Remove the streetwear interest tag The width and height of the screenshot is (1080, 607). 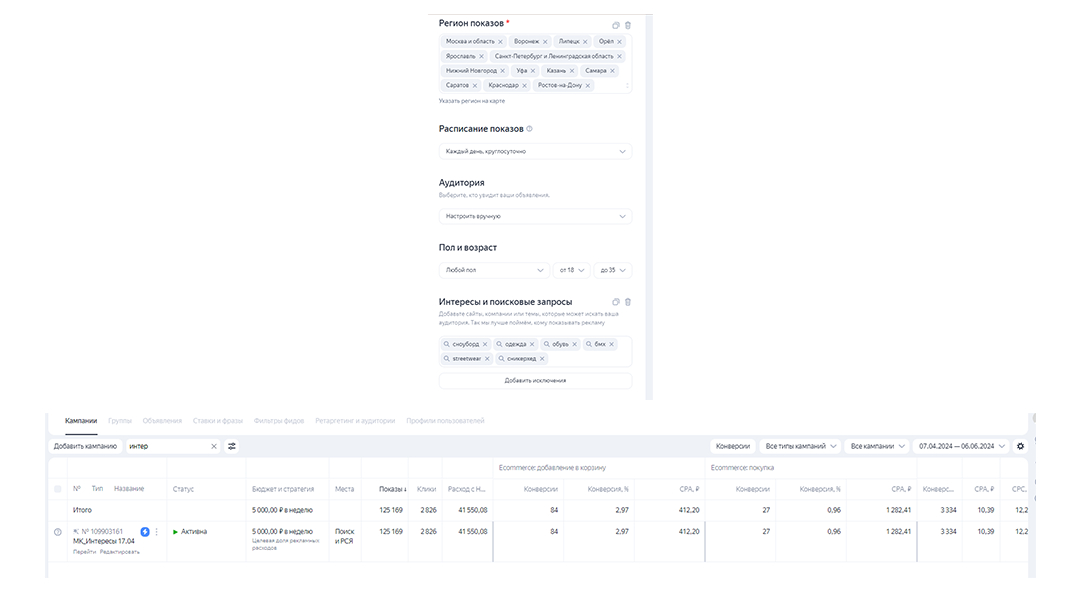[x=487, y=359]
